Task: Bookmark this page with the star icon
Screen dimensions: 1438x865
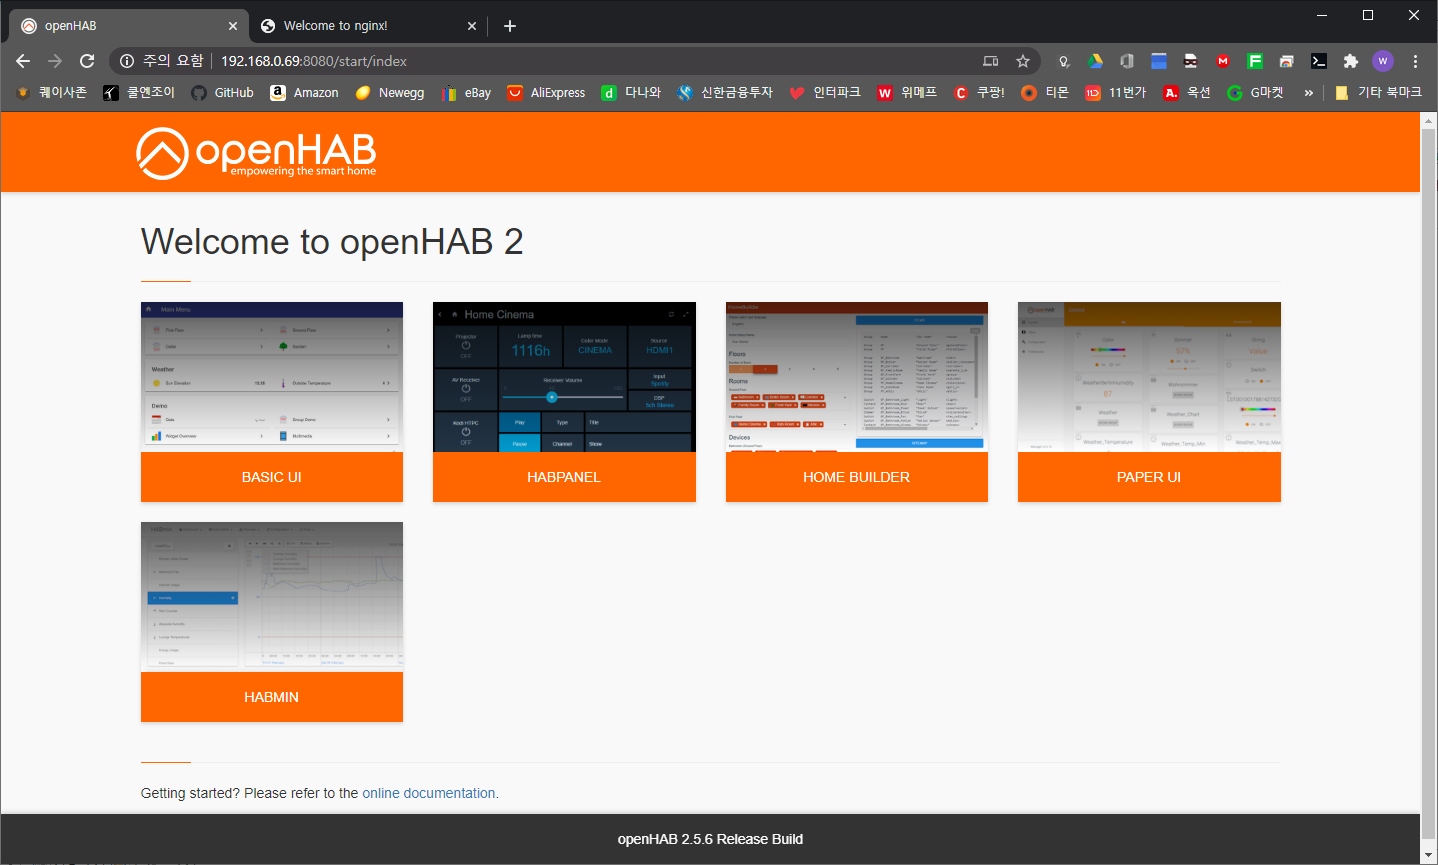Action: tap(1023, 61)
